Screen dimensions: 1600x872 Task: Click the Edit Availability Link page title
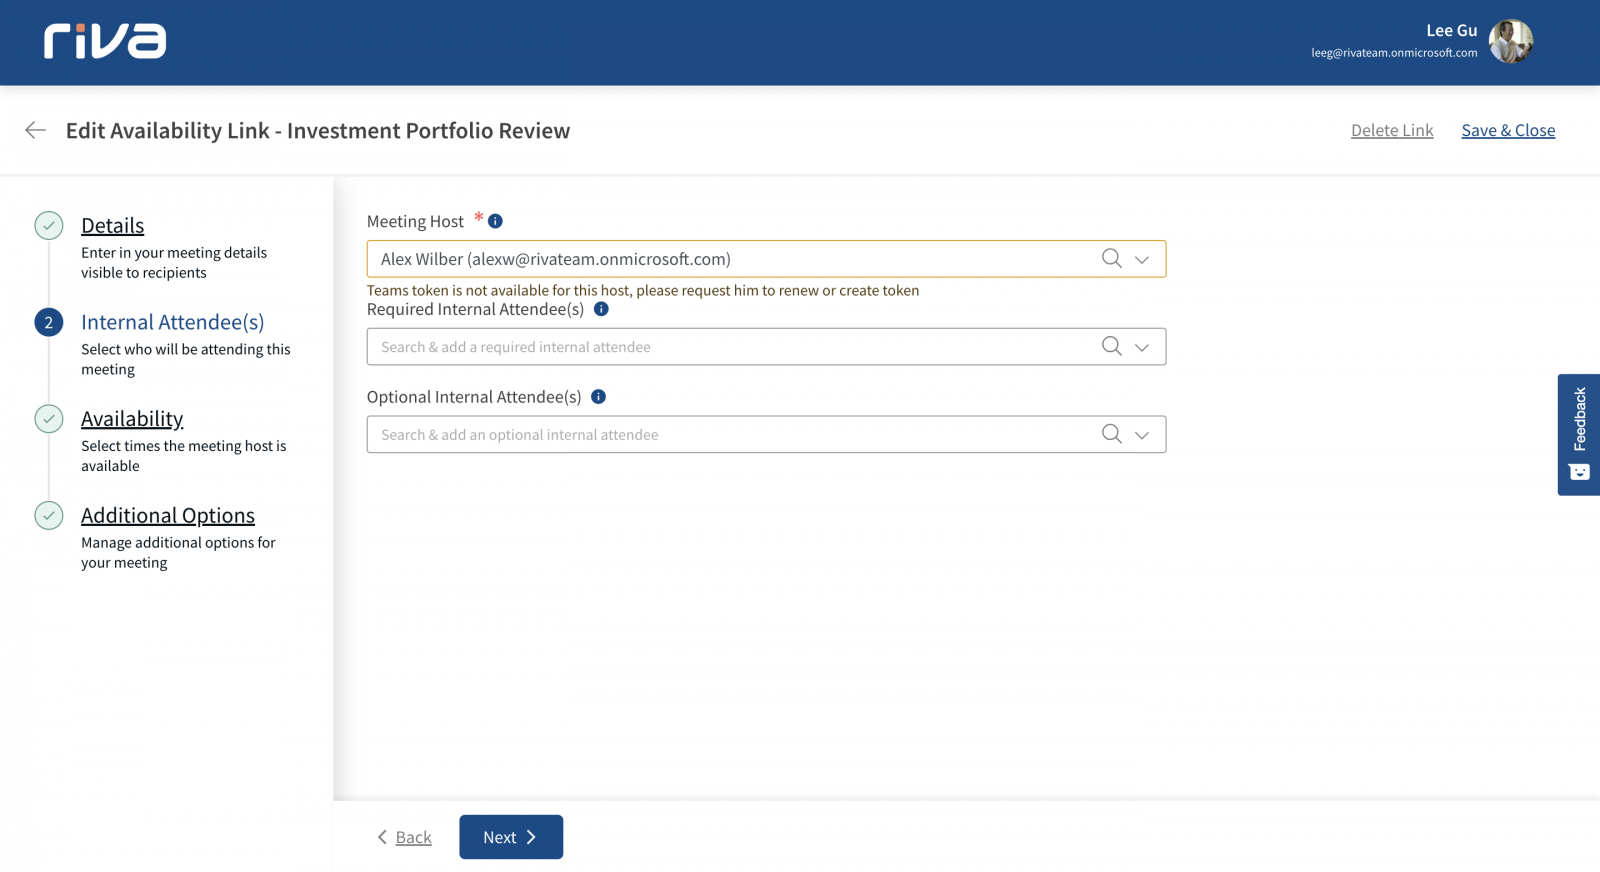[318, 130]
